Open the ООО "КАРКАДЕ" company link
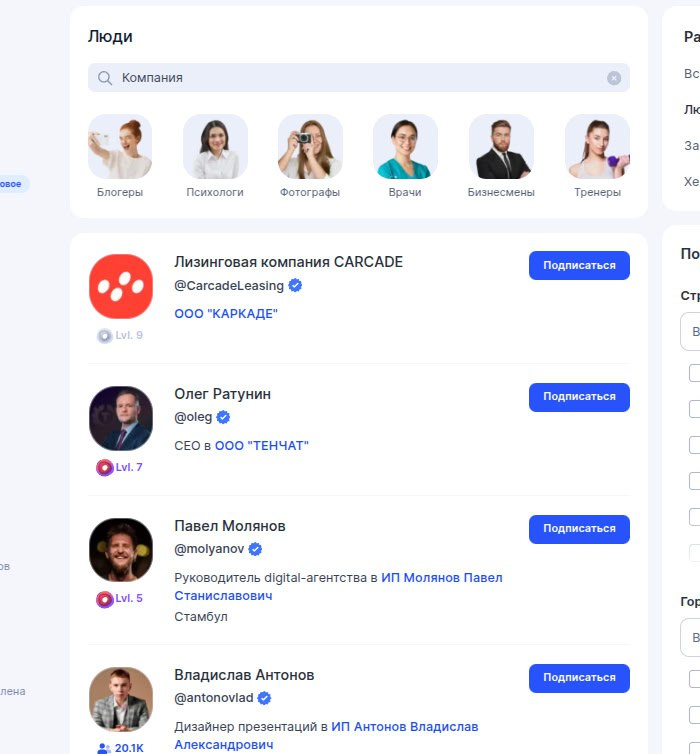 (226, 314)
